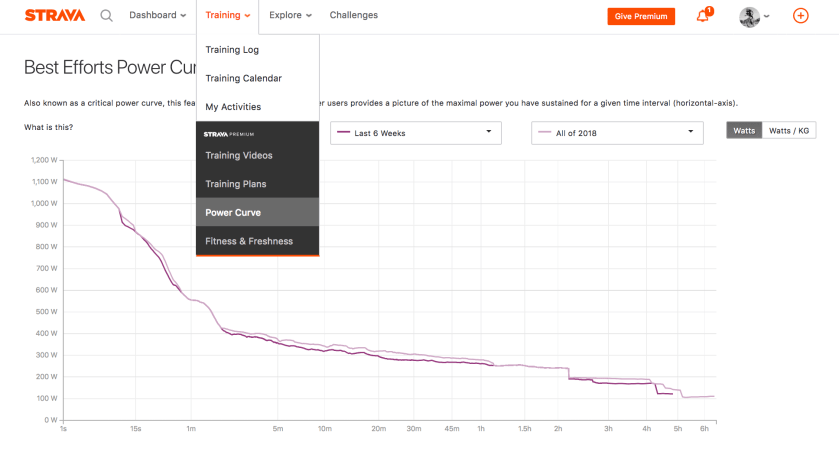Open notifications bell icon
839x455 pixels.
tap(702, 16)
